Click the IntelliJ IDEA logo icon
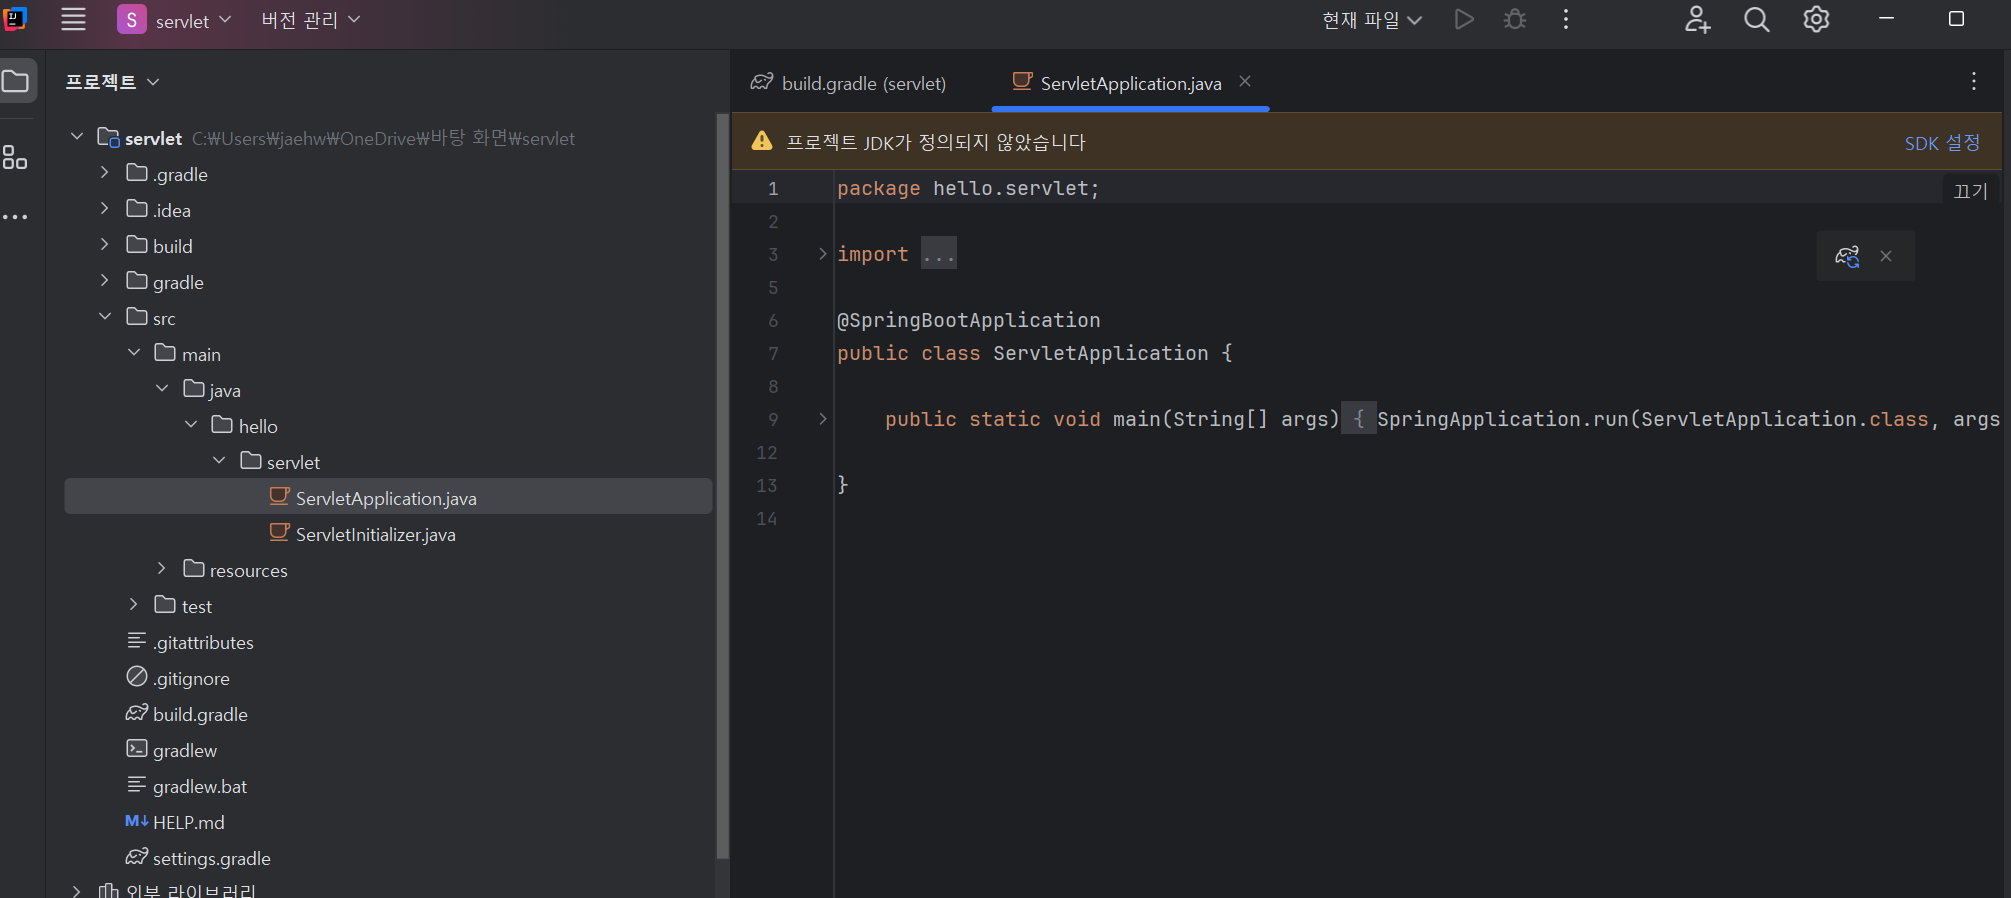 click(x=14, y=18)
